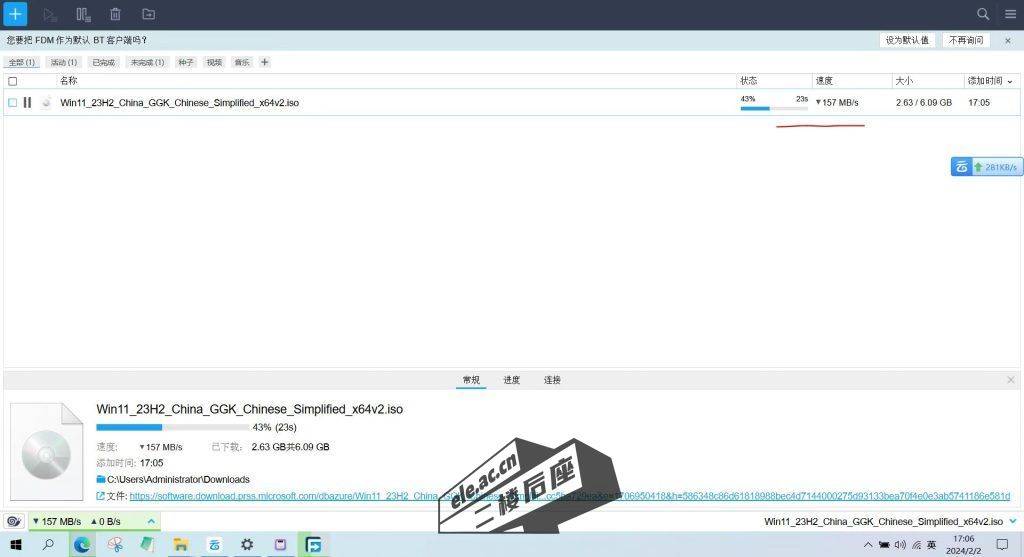Click the start downloads play icon

(x=50, y=14)
